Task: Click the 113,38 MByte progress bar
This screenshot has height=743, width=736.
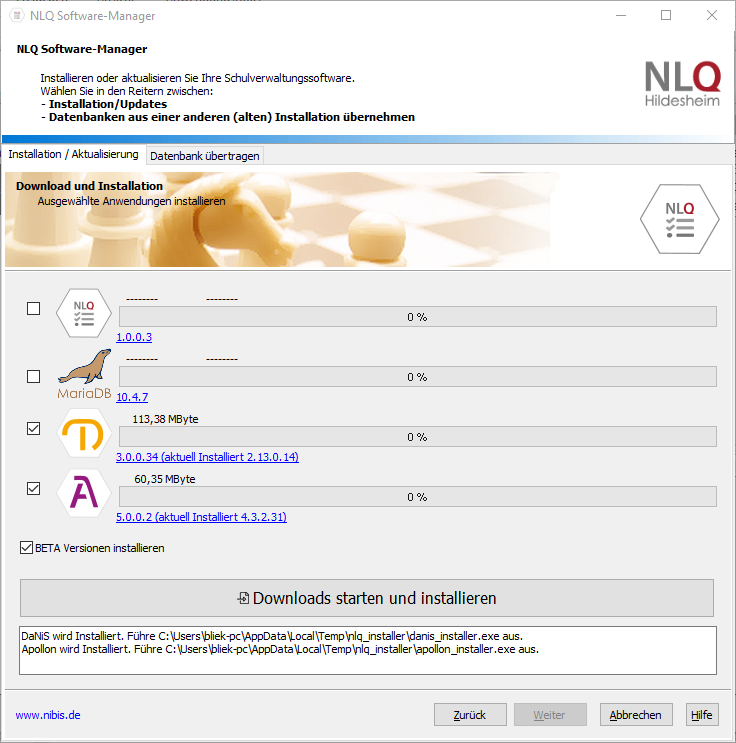Action: click(x=418, y=436)
